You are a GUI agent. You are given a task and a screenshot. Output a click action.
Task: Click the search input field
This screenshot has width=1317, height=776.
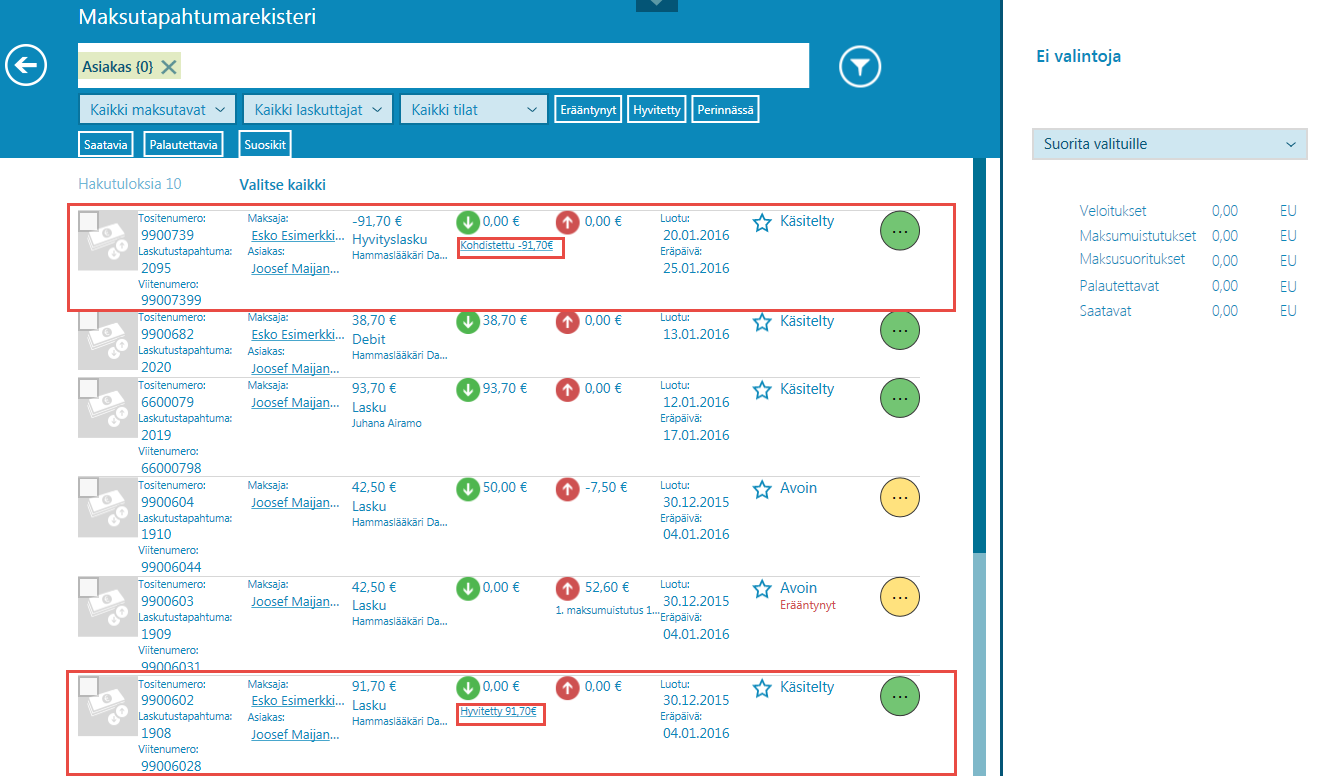490,67
